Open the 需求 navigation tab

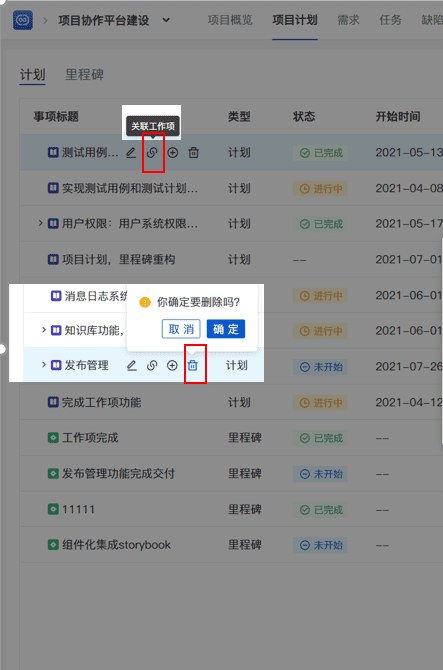[x=348, y=20]
